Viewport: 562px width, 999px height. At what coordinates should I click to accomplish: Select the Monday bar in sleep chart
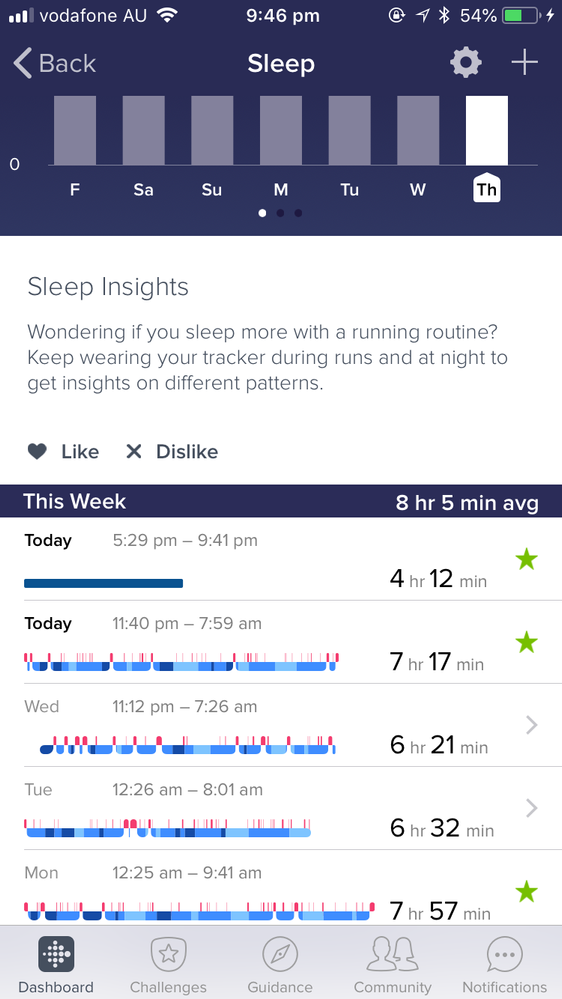[281, 131]
